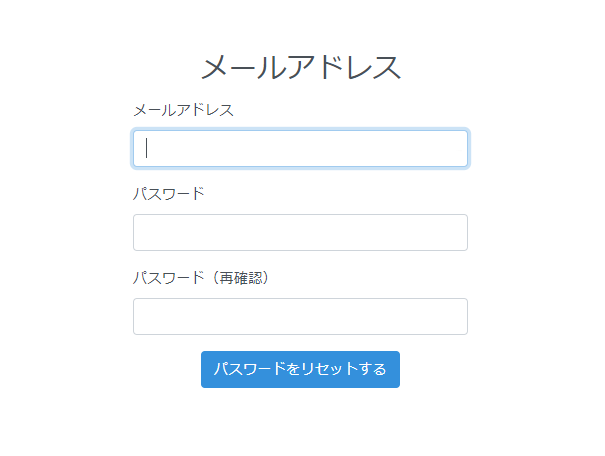Select the label above the email textbox
The image size is (605, 456).
pyautogui.click(x=184, y=110)
